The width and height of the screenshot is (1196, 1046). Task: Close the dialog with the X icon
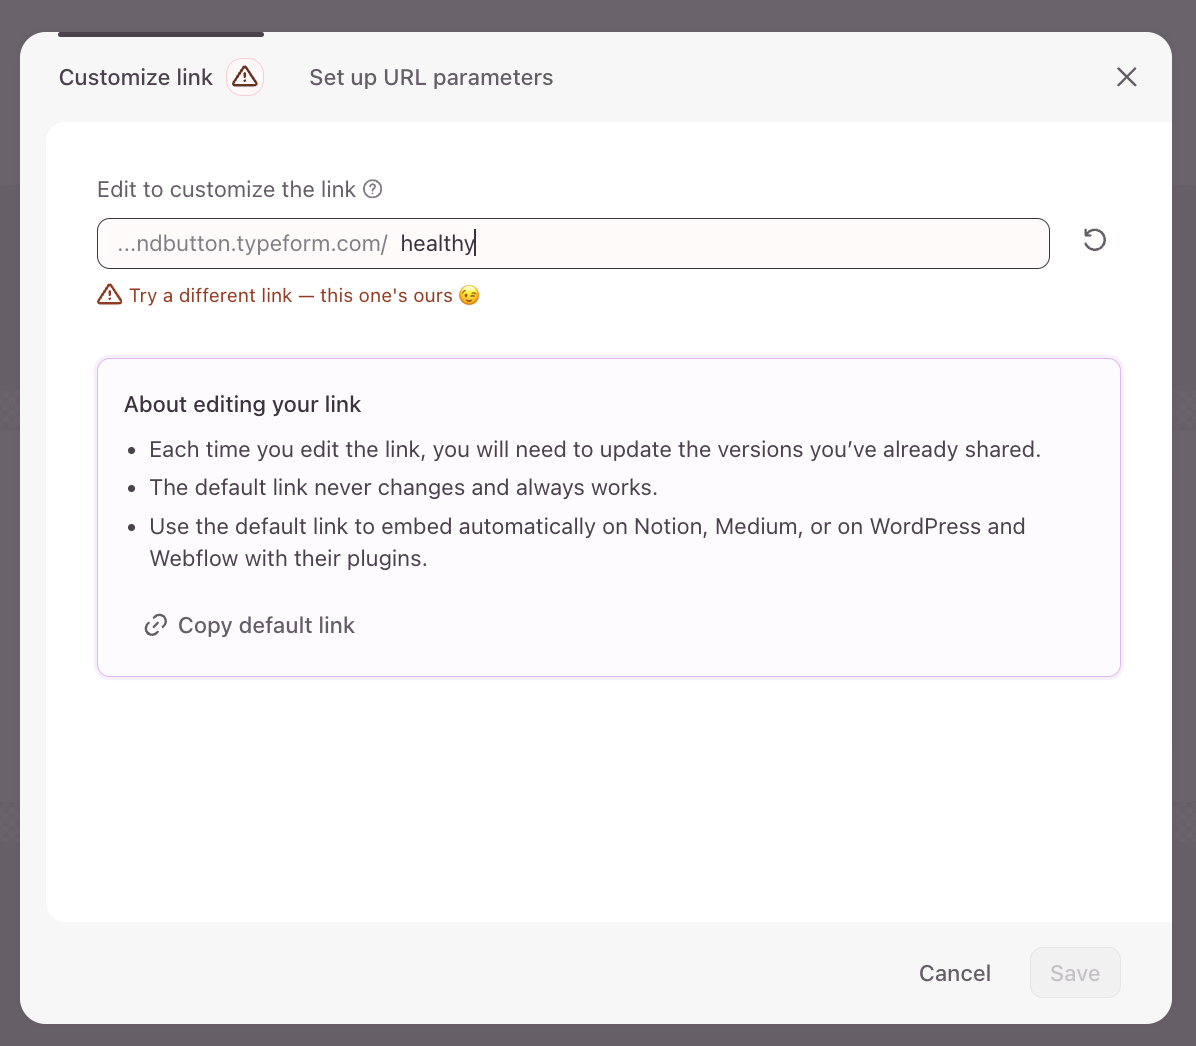(1126, 77)
